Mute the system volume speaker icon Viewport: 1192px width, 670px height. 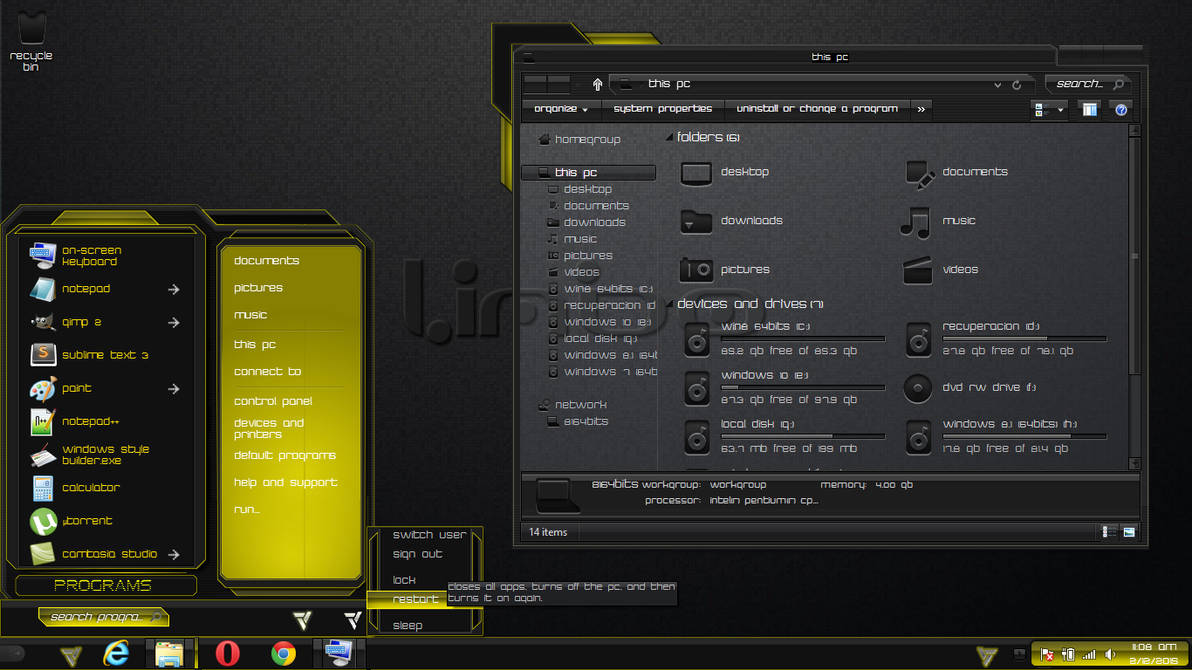(1113, 654)
